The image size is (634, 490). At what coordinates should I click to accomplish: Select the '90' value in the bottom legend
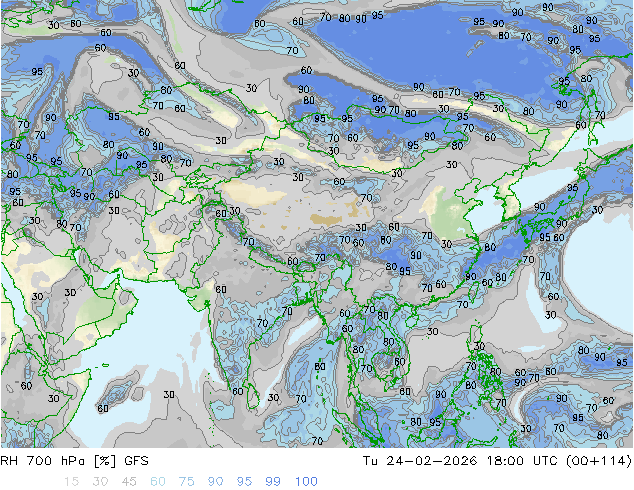pos(216,482)
